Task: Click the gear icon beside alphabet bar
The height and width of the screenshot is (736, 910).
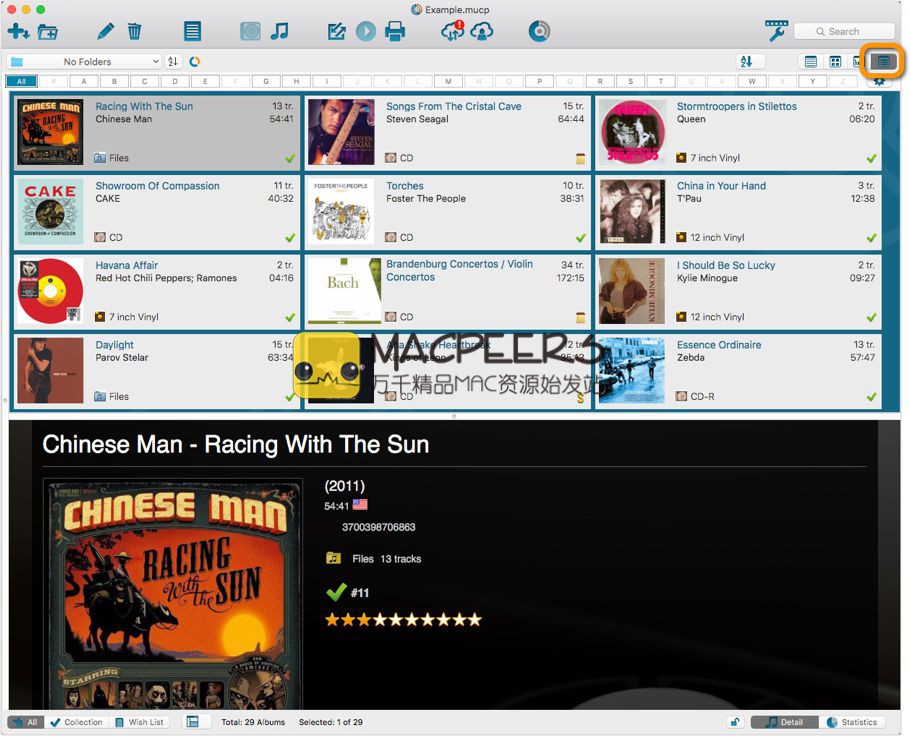Action: pyautogui.click(x=879, y=81)
